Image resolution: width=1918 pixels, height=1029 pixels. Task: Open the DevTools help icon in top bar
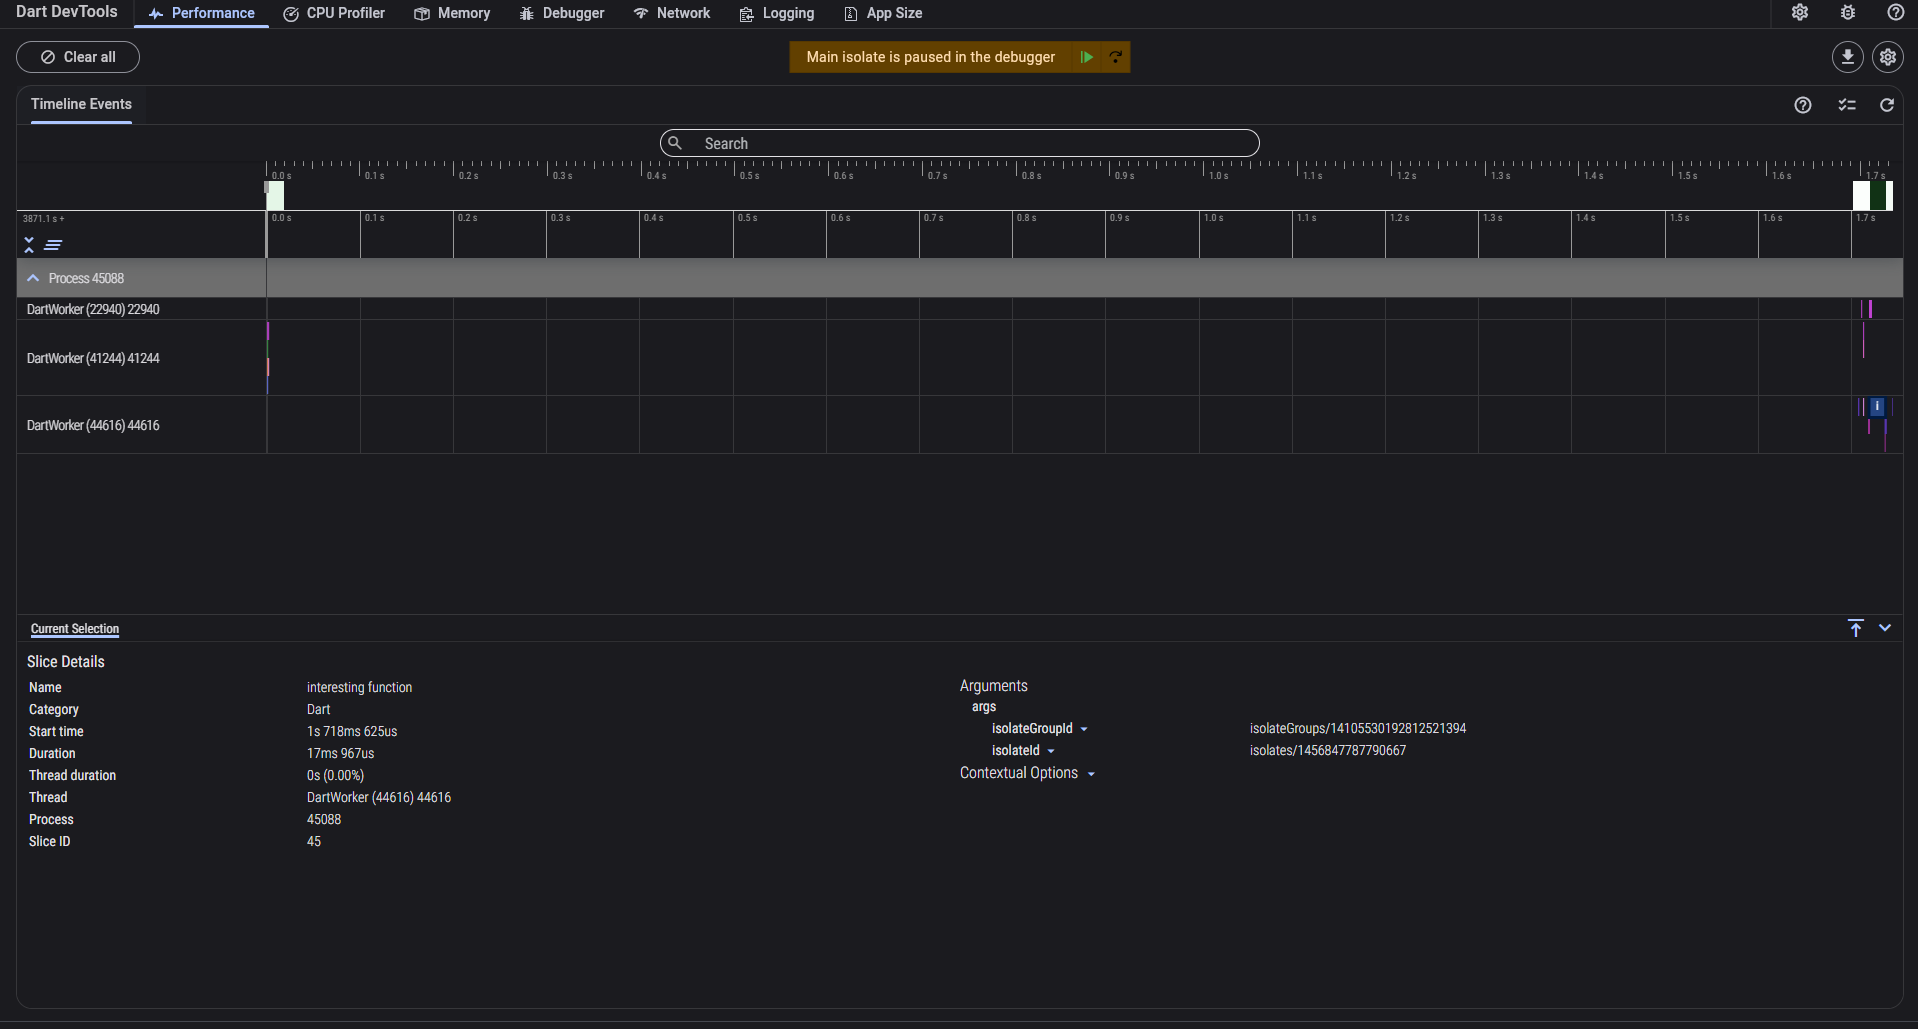point(1895,13)
